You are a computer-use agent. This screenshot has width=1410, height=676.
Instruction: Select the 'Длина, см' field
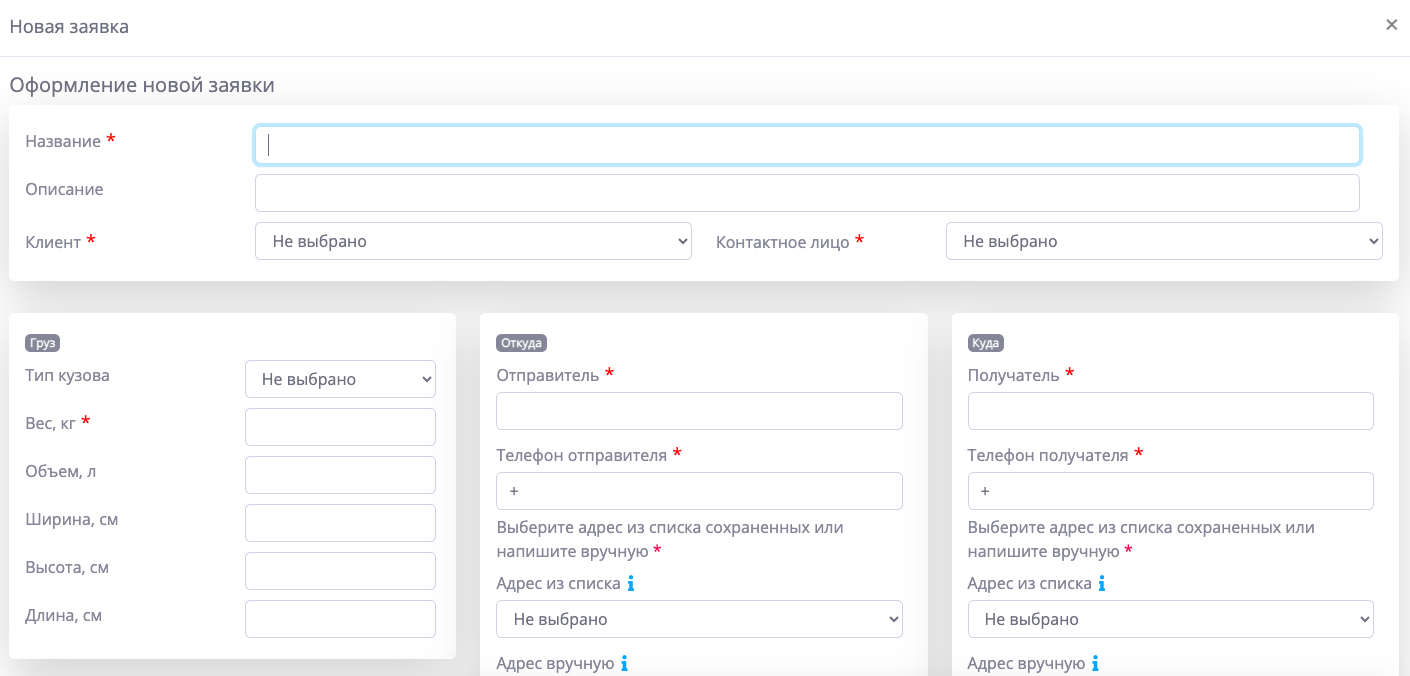point(340,619)
